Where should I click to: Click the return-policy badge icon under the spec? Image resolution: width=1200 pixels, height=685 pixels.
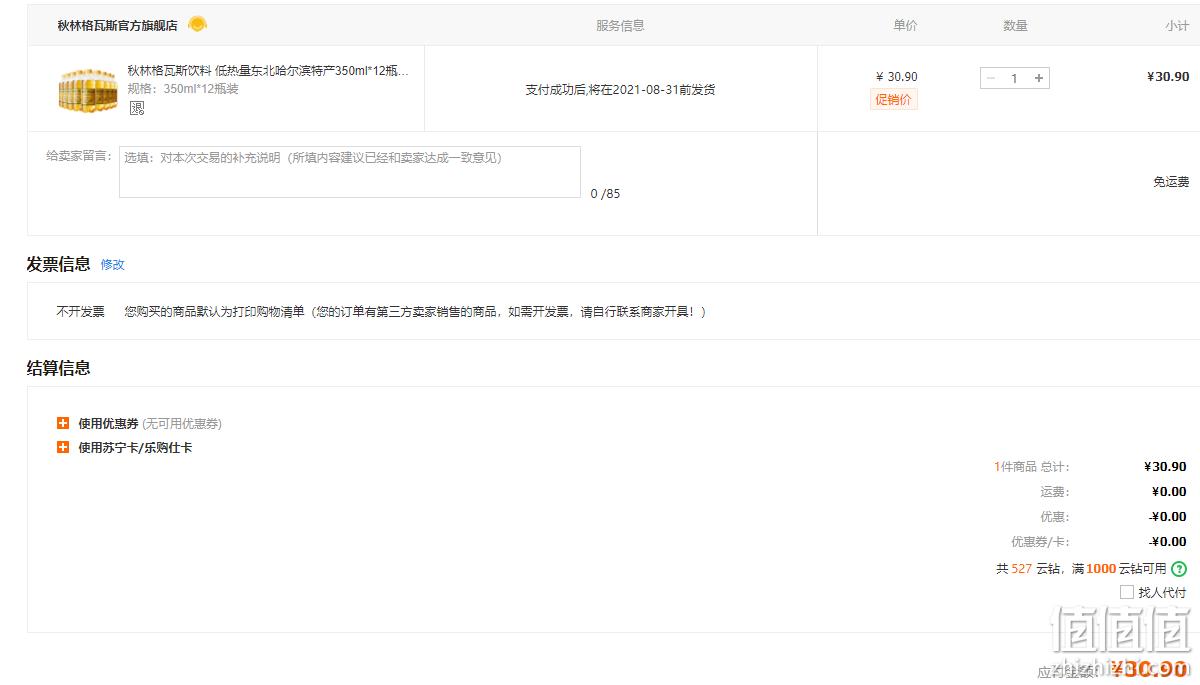tap(137, 108)
